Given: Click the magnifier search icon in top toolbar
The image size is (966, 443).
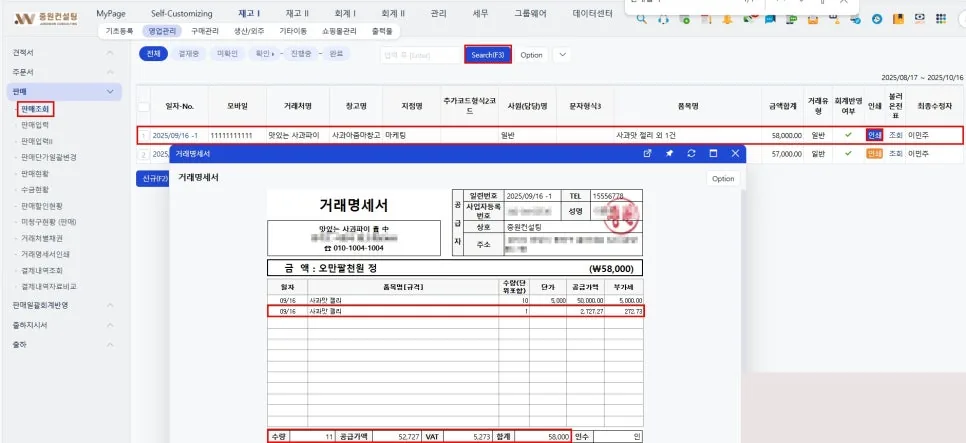Looking at the screenshot, I should pyautogui.click(x=641, y=19).
